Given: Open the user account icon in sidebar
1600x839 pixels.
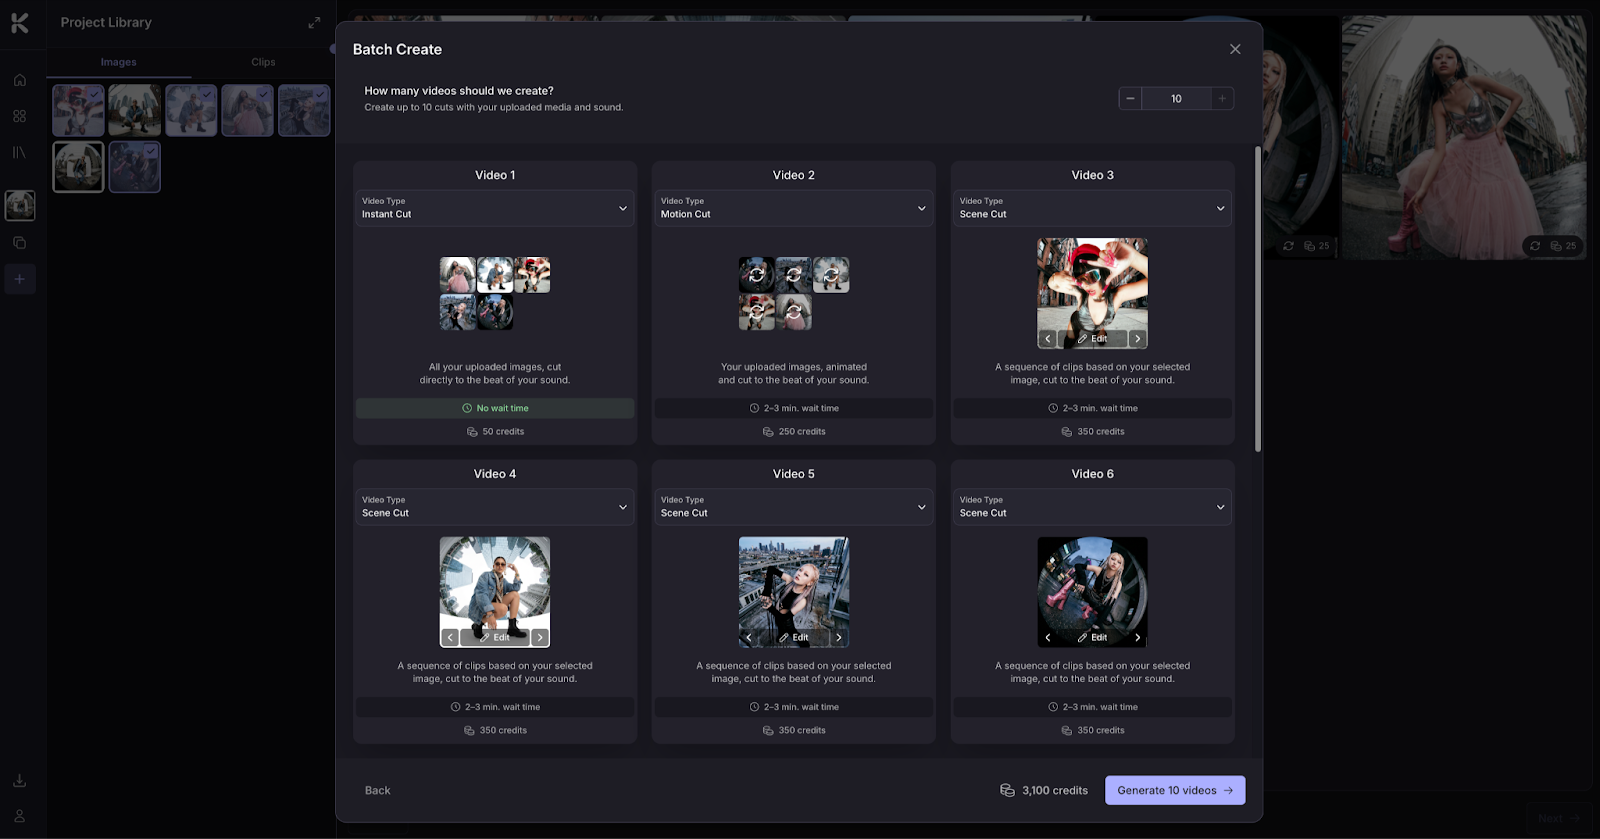Looking at the screenshot, I should coord(19,816).
